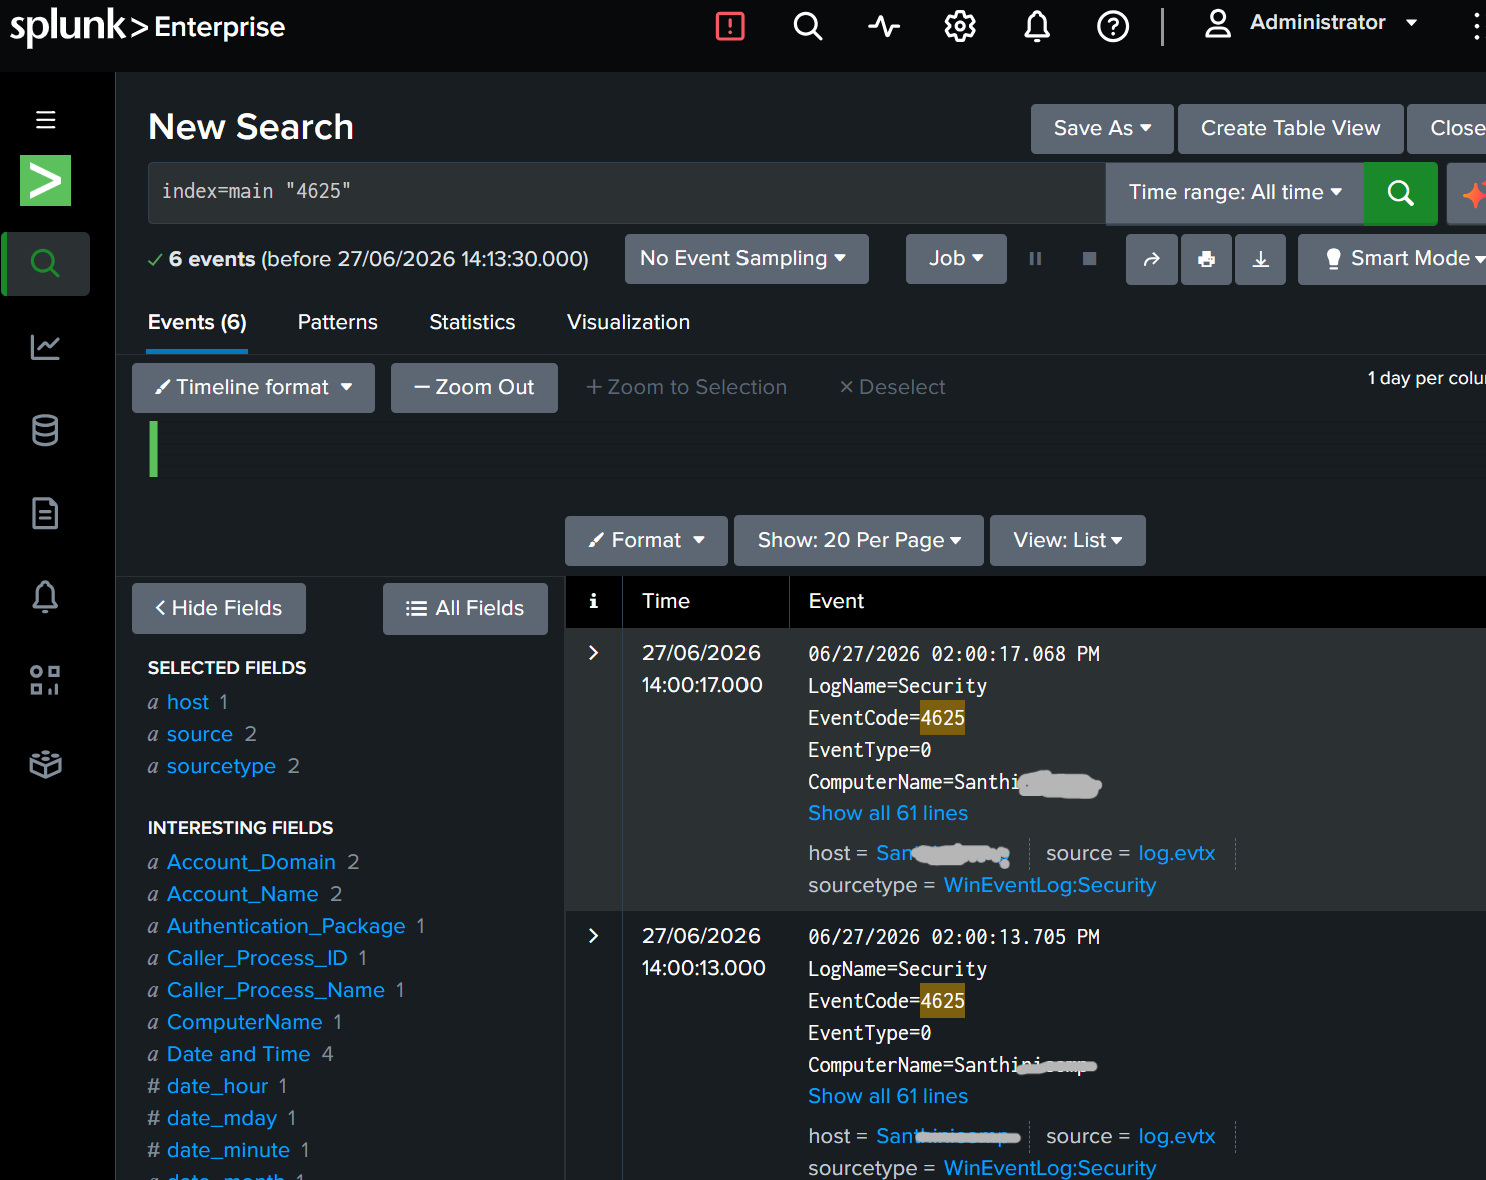The height and width of the screenshot is (1180, 1486).
Task: Select the Account_Domain field
Action: coord(251,862)
